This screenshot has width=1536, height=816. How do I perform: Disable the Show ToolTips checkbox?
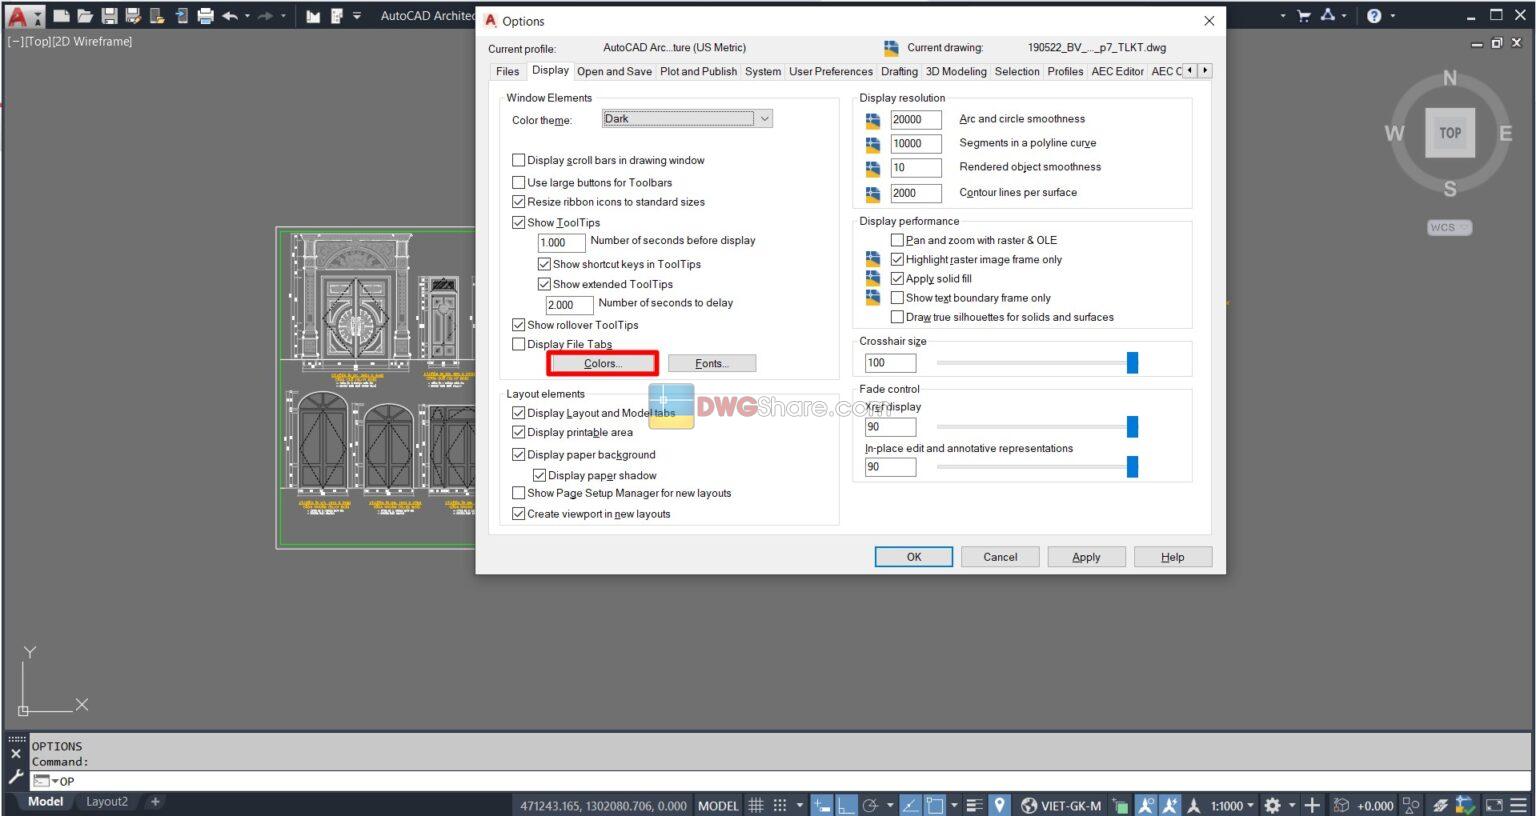[x=519, y=222]
